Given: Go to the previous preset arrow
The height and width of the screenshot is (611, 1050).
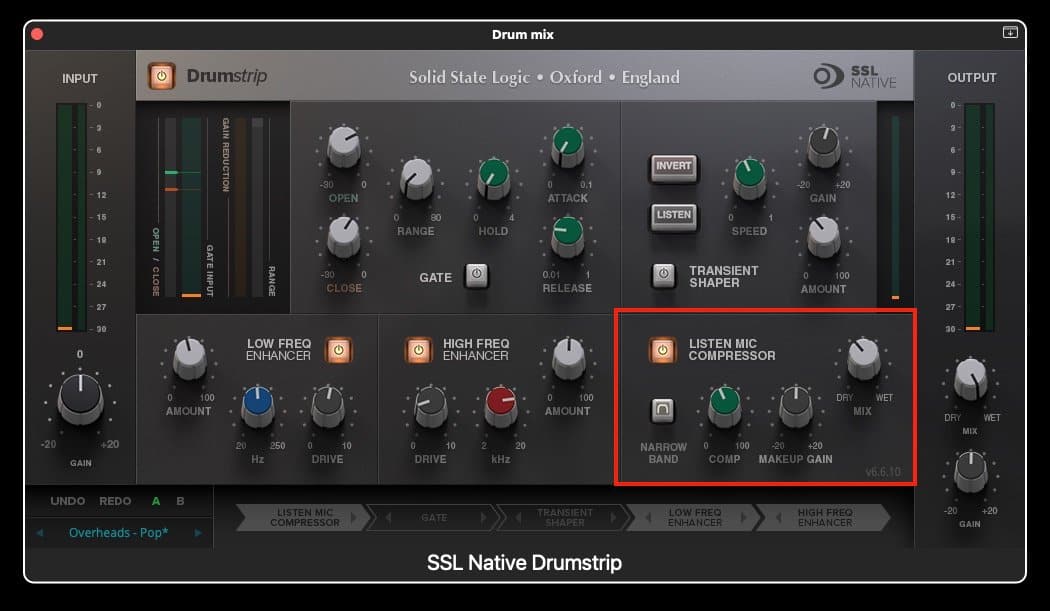Looking at the screenshot, I should (x=40, y=533).
